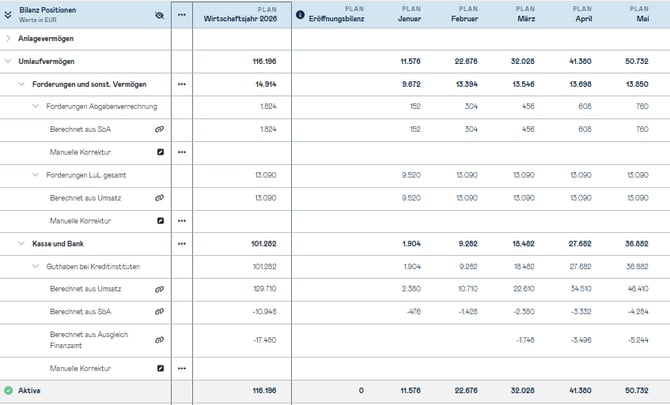
Task: Open three-dot menu for Forderungen und sonst. Vermögen
Action: pyautogui.click(x=181, y=85)
